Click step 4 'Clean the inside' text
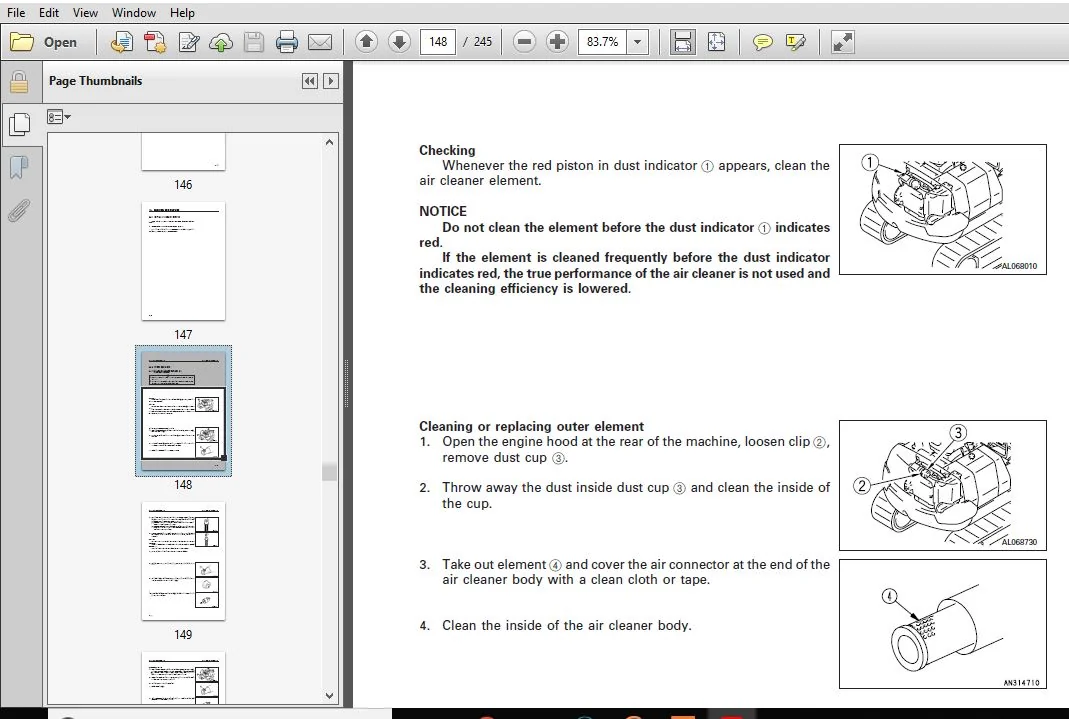 [x=567, y=625]
